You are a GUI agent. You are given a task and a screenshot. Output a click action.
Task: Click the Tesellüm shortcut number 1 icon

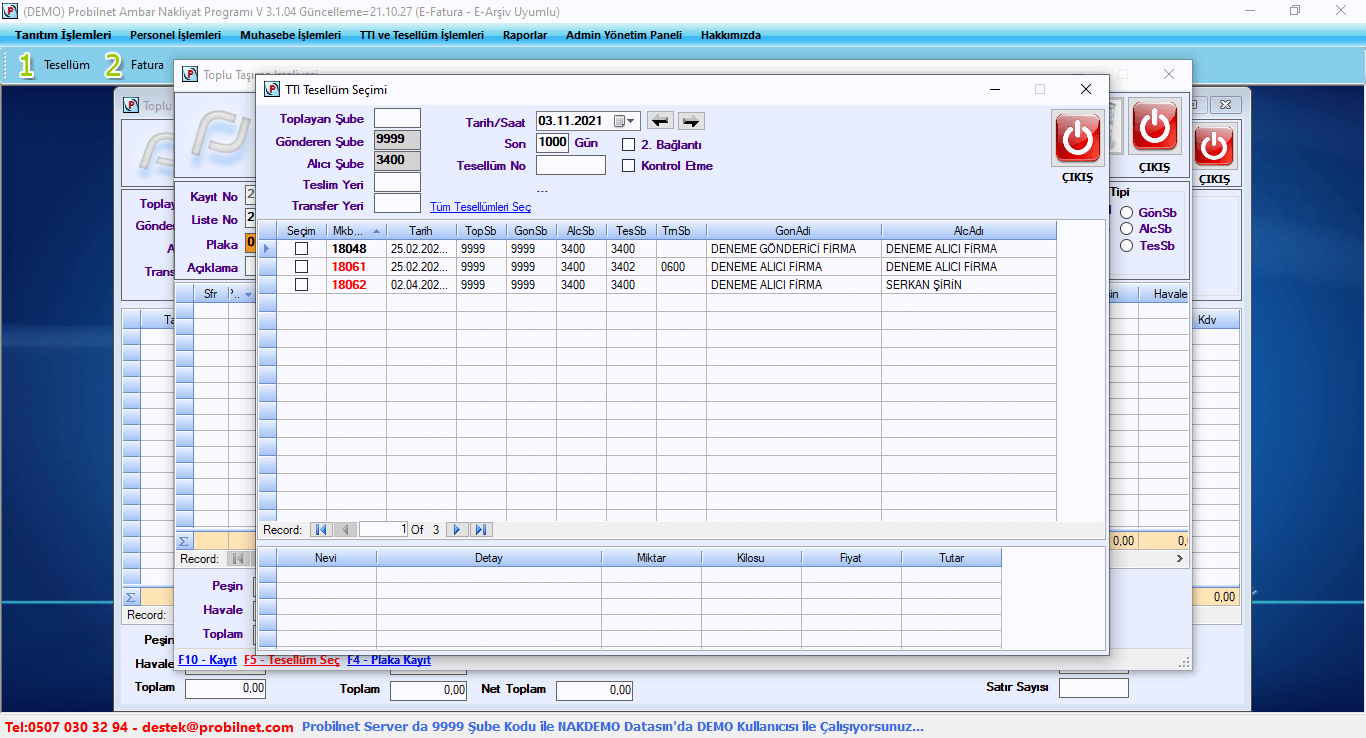pos(26,65)
